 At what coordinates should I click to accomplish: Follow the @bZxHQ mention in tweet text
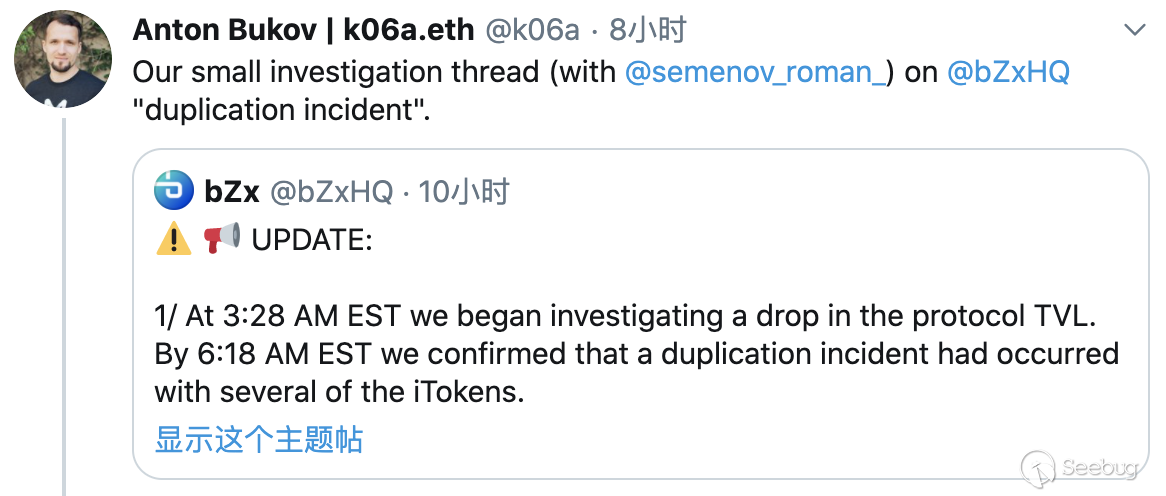1007,72
